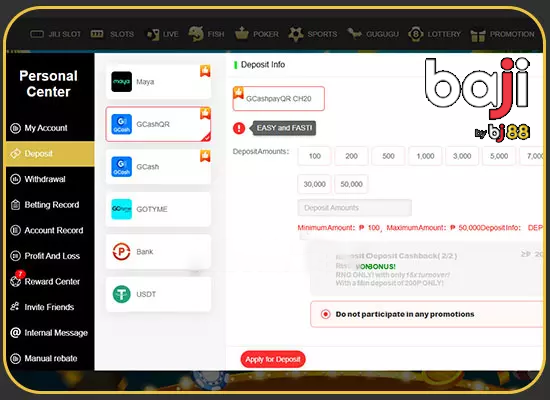Click the Withdrawal sidebar icon
Image resolution: width=550 pixels, height=400 pixels.
pyautogui.click(x=15, y=179)
